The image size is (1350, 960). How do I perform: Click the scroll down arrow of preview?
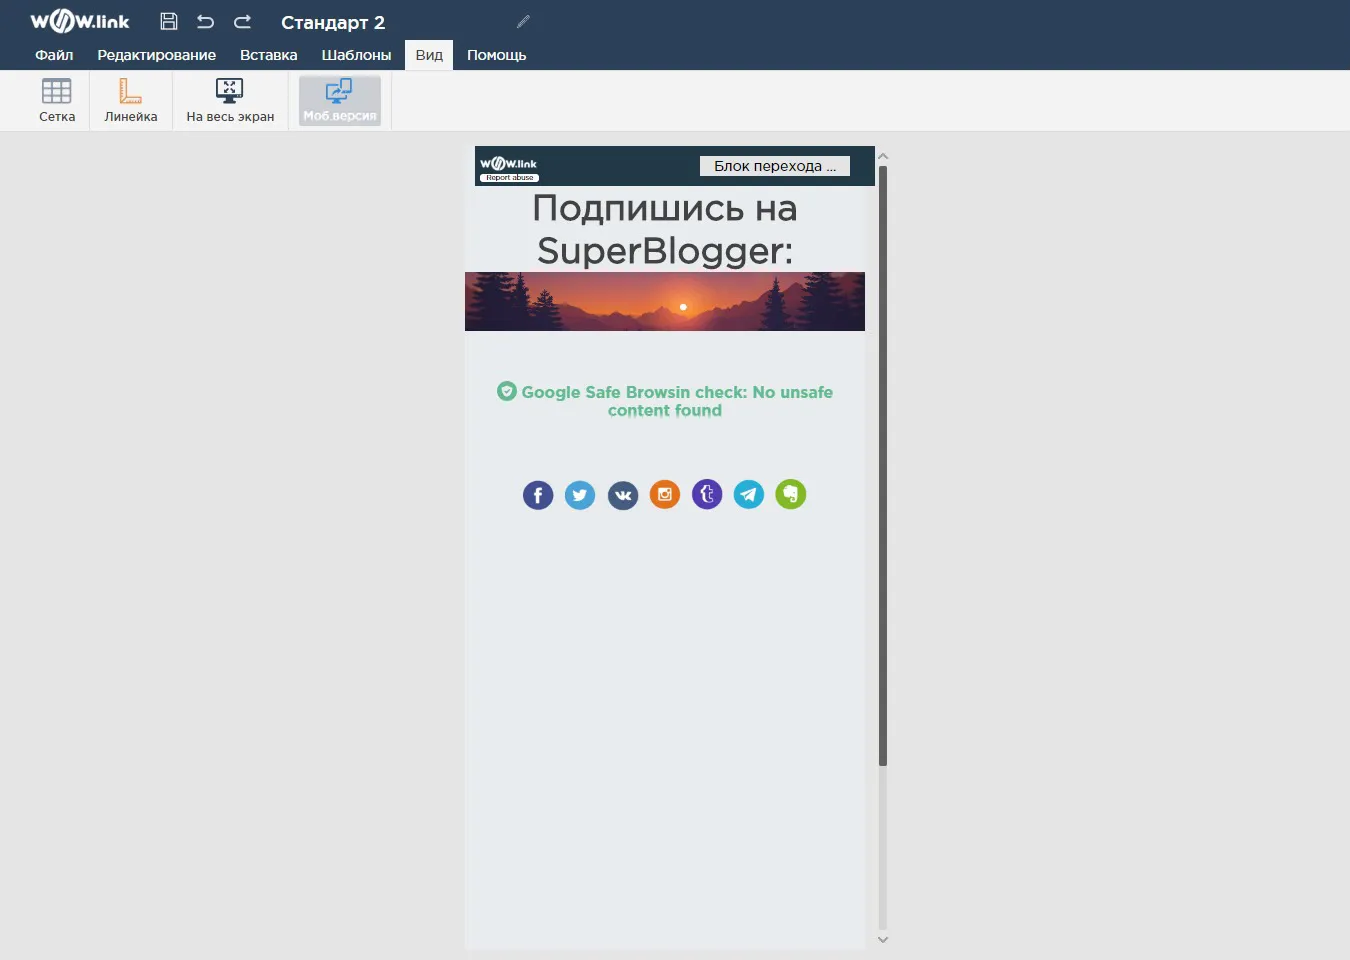click(883, 939)
